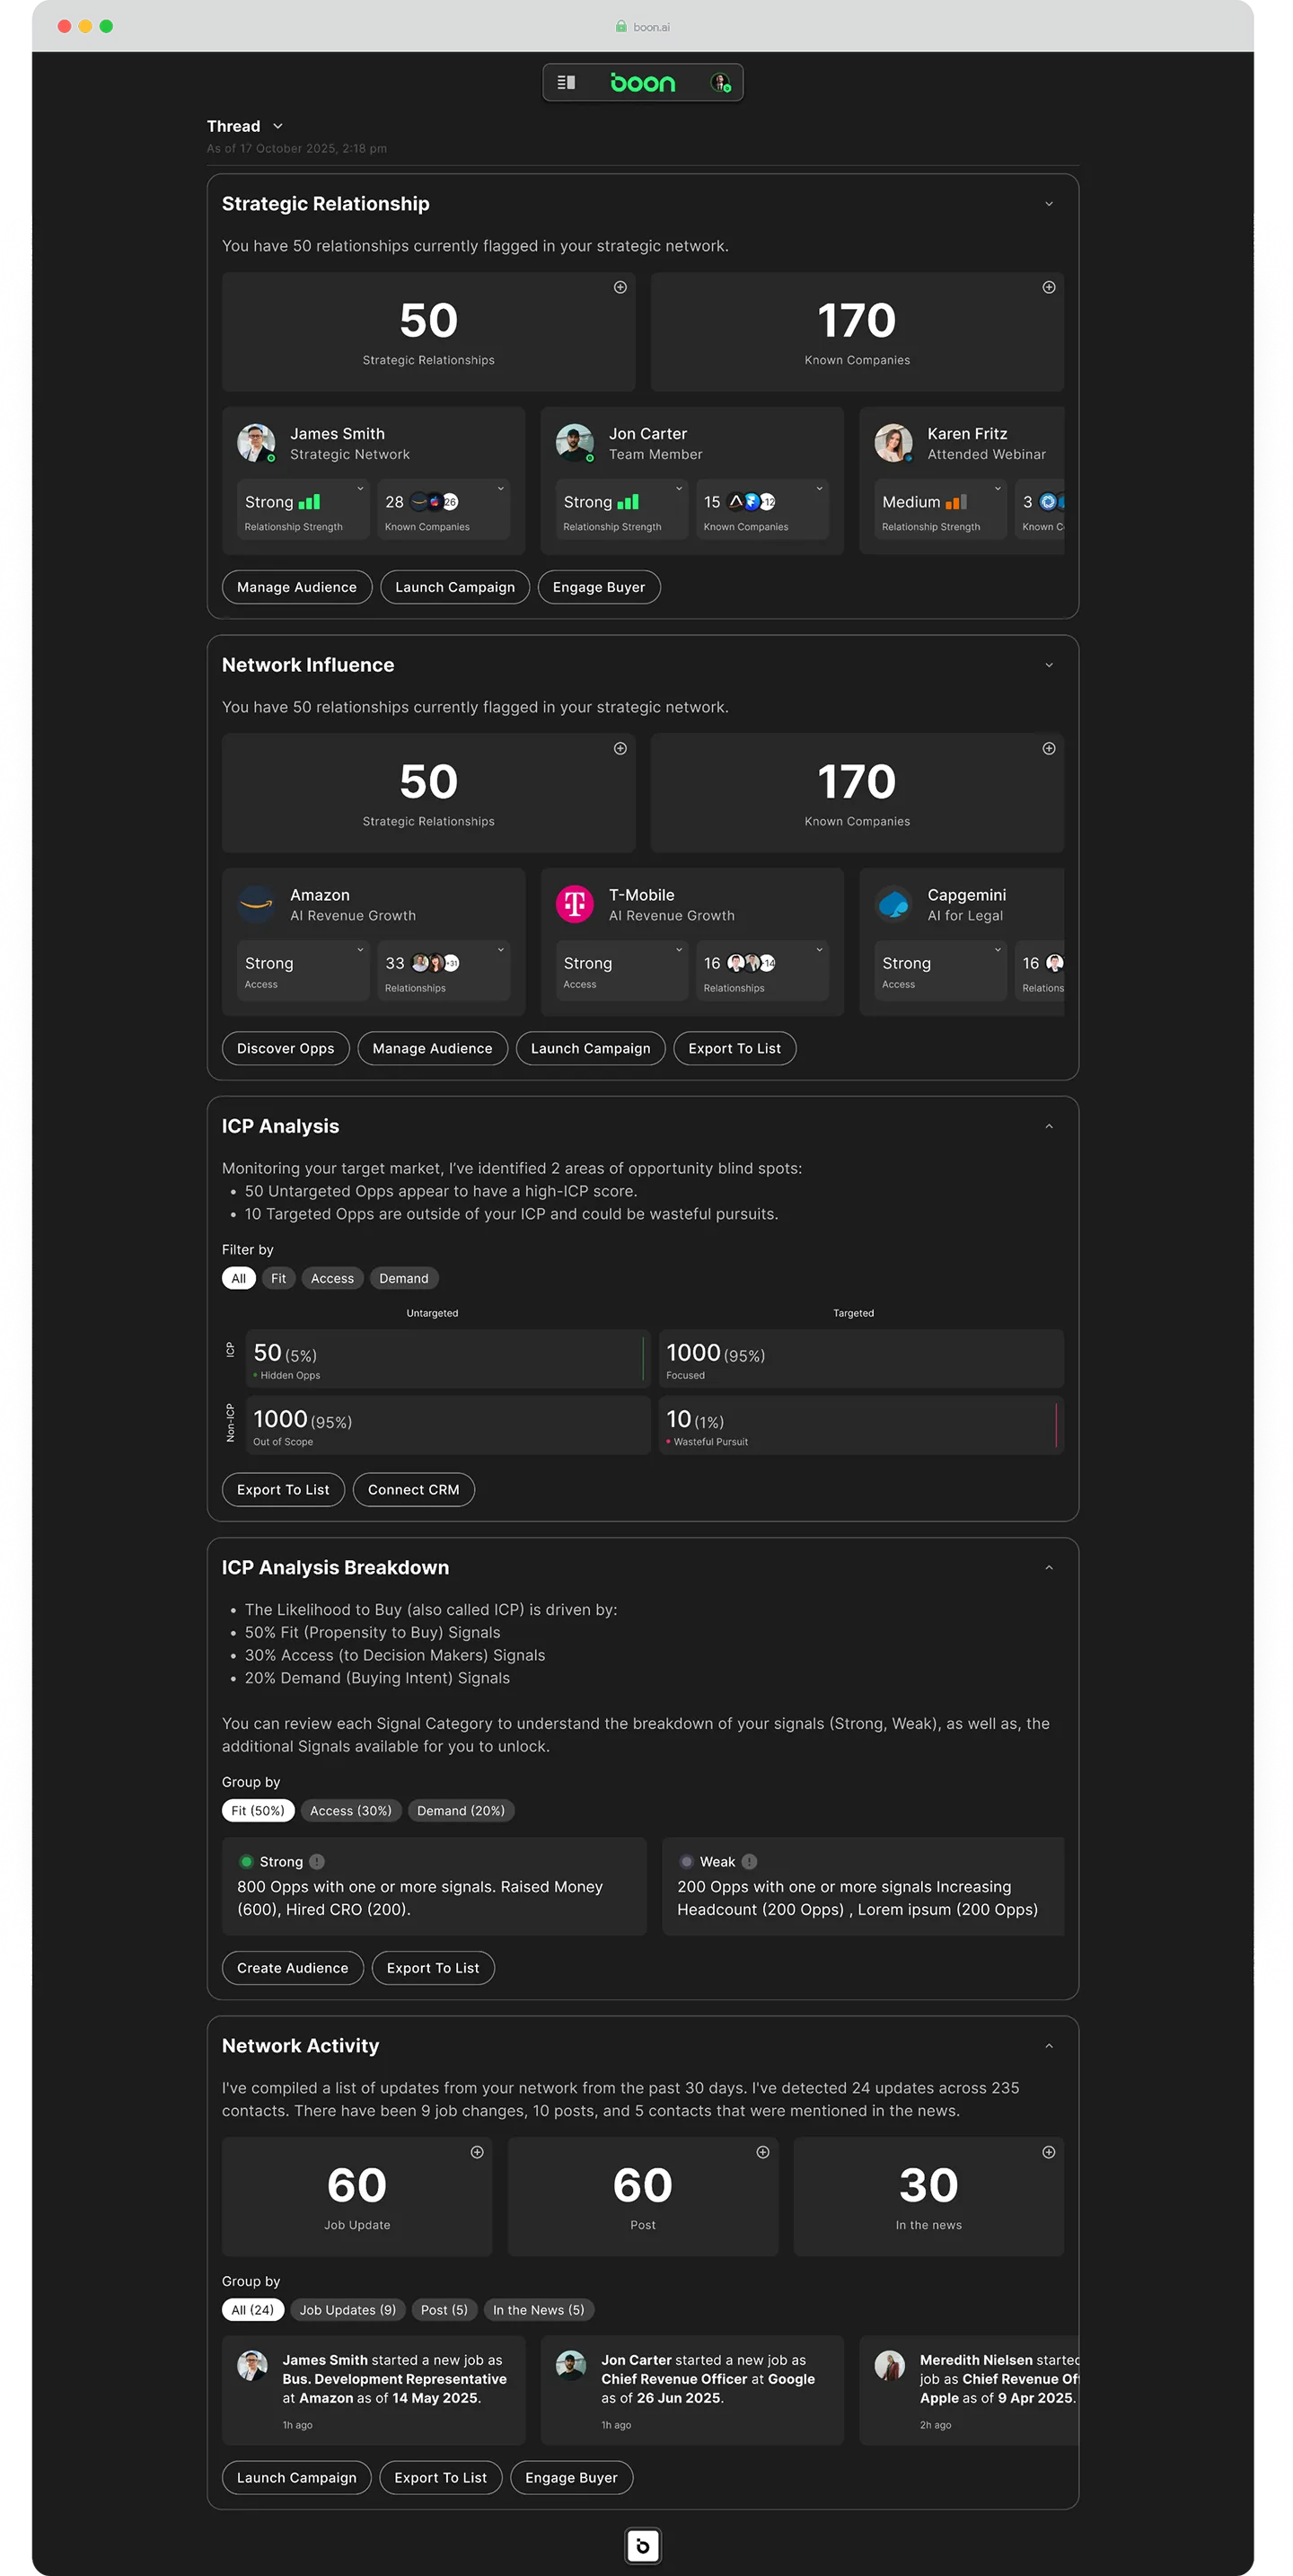
Task: Click Karen Fritz's avatar
Action: (x=893, y=443)
